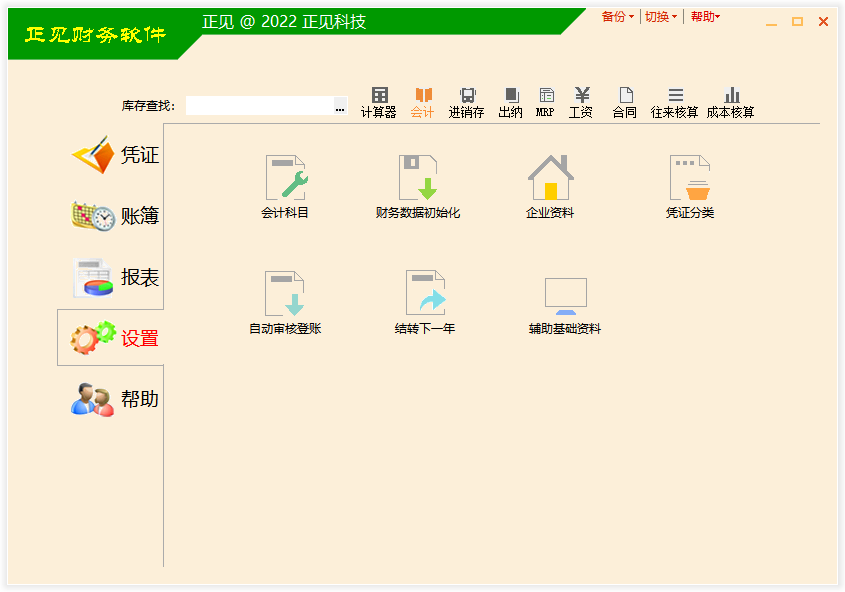Image resolution: width=845 pixels, height=592 pixels.
Task: Expand the 切换 dropdown menu
Action: [x=660, y=17]
